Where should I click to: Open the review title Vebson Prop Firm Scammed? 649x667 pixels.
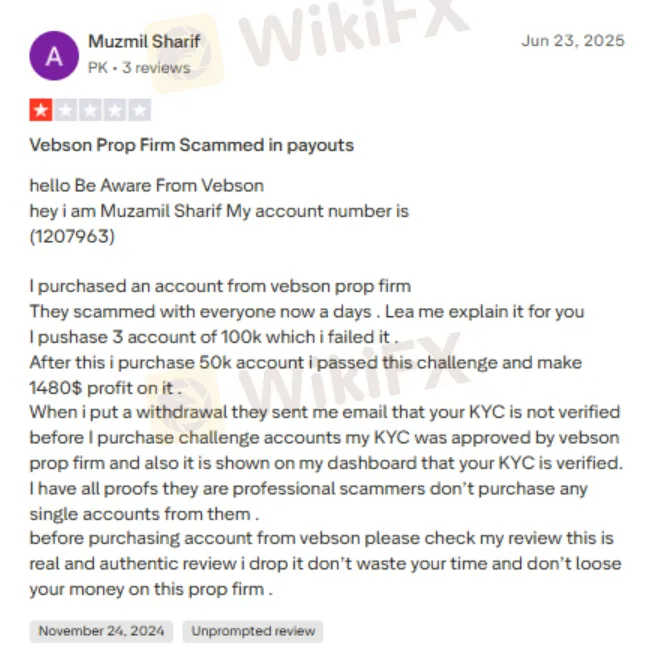(x=191, y=145)
